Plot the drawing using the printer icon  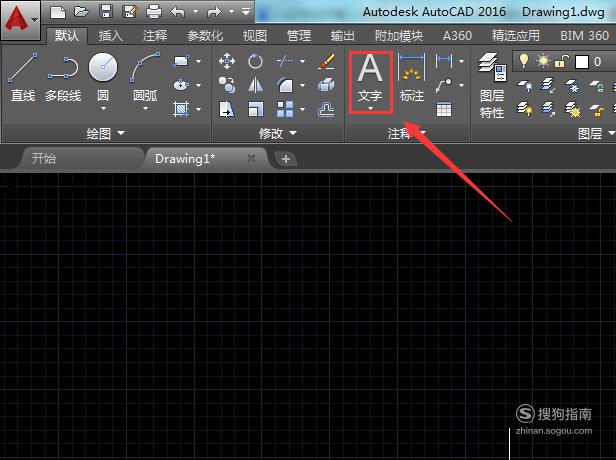click(x=154, y=12)
